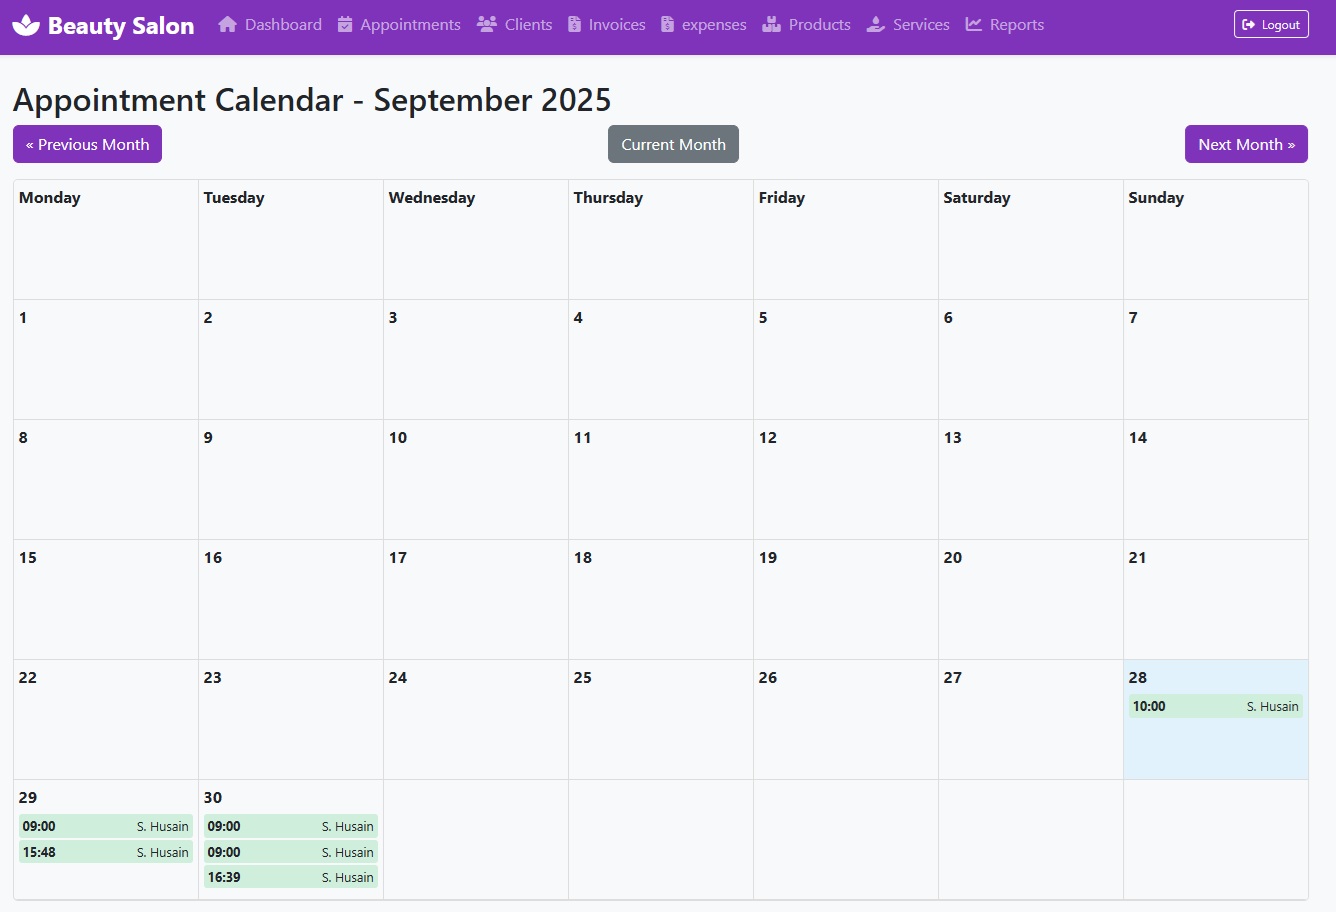Select the 16:39 appointment on September 30
The width and height of the screenshot is (1336, 912).
[x=290, y=877]
